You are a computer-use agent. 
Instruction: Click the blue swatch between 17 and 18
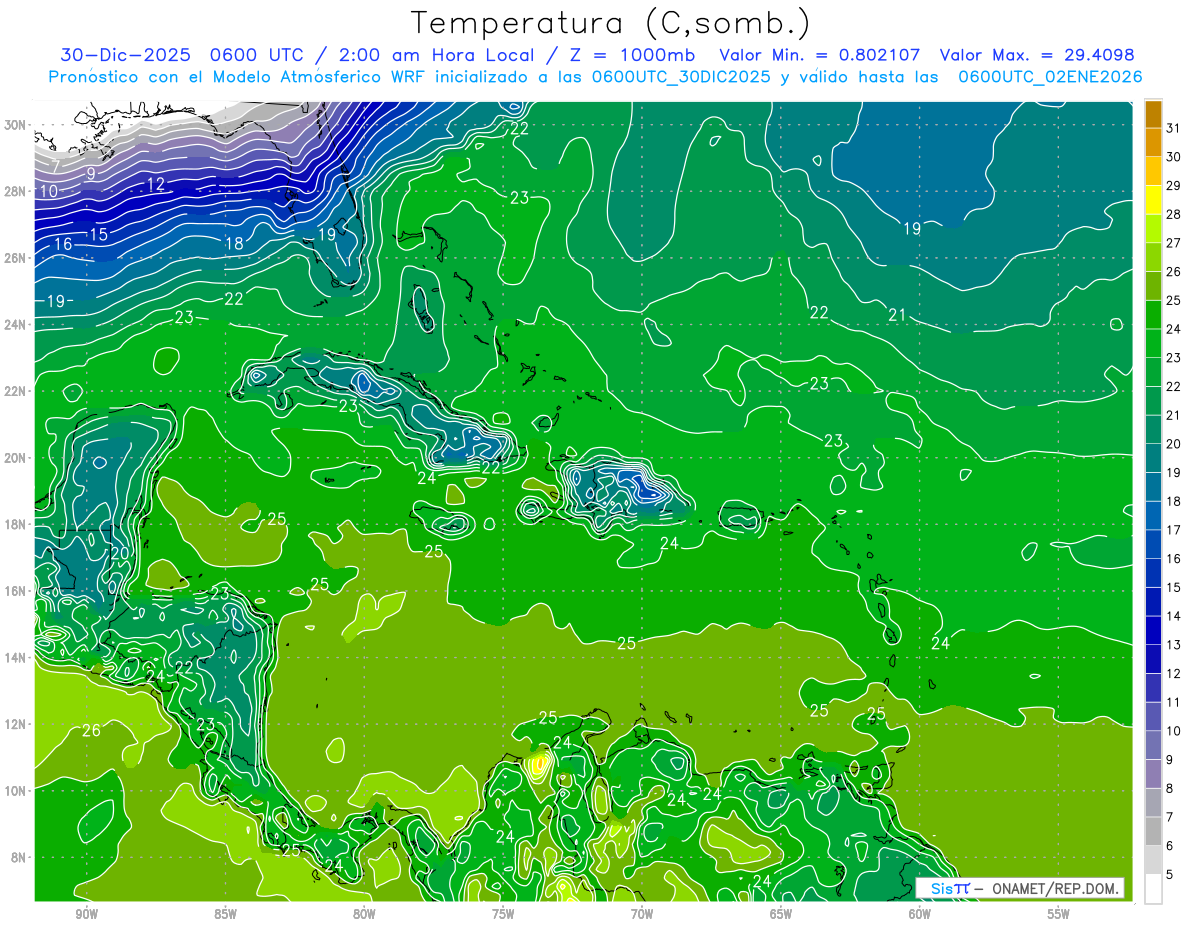[x=1153, y=516]
